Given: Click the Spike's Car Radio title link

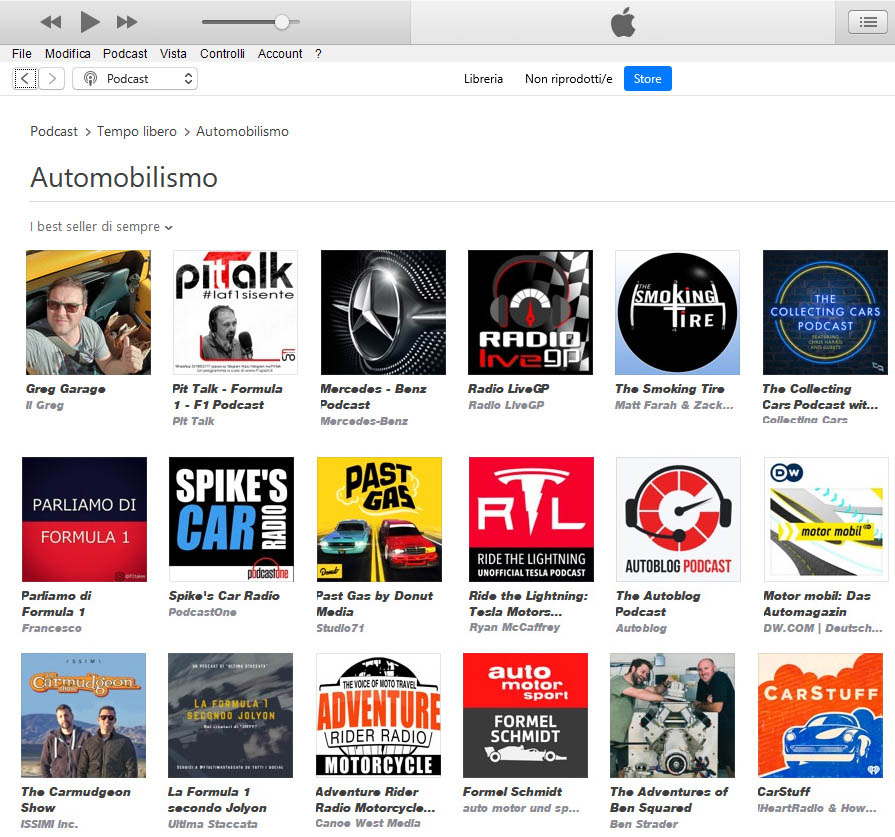Looking at the screenshot, I should (224, 595).
